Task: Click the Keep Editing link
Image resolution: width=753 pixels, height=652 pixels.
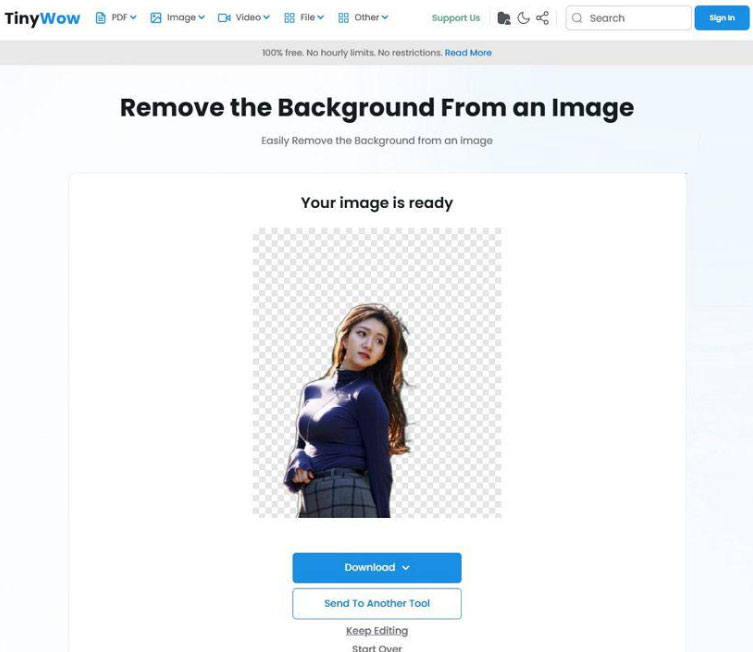Action: pyautogui.click(x=377, y=631)
